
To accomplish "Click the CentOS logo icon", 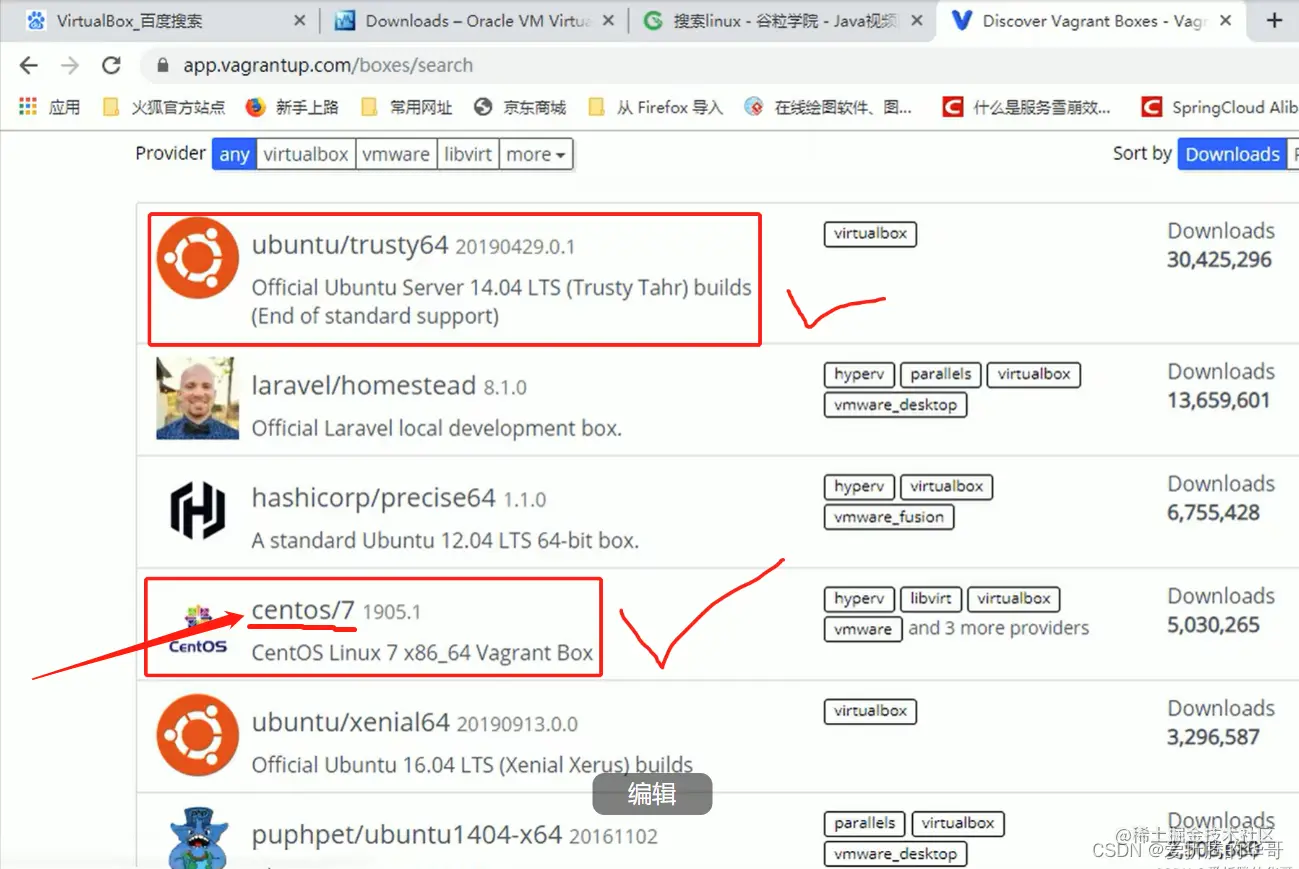I will coord(198,628).
